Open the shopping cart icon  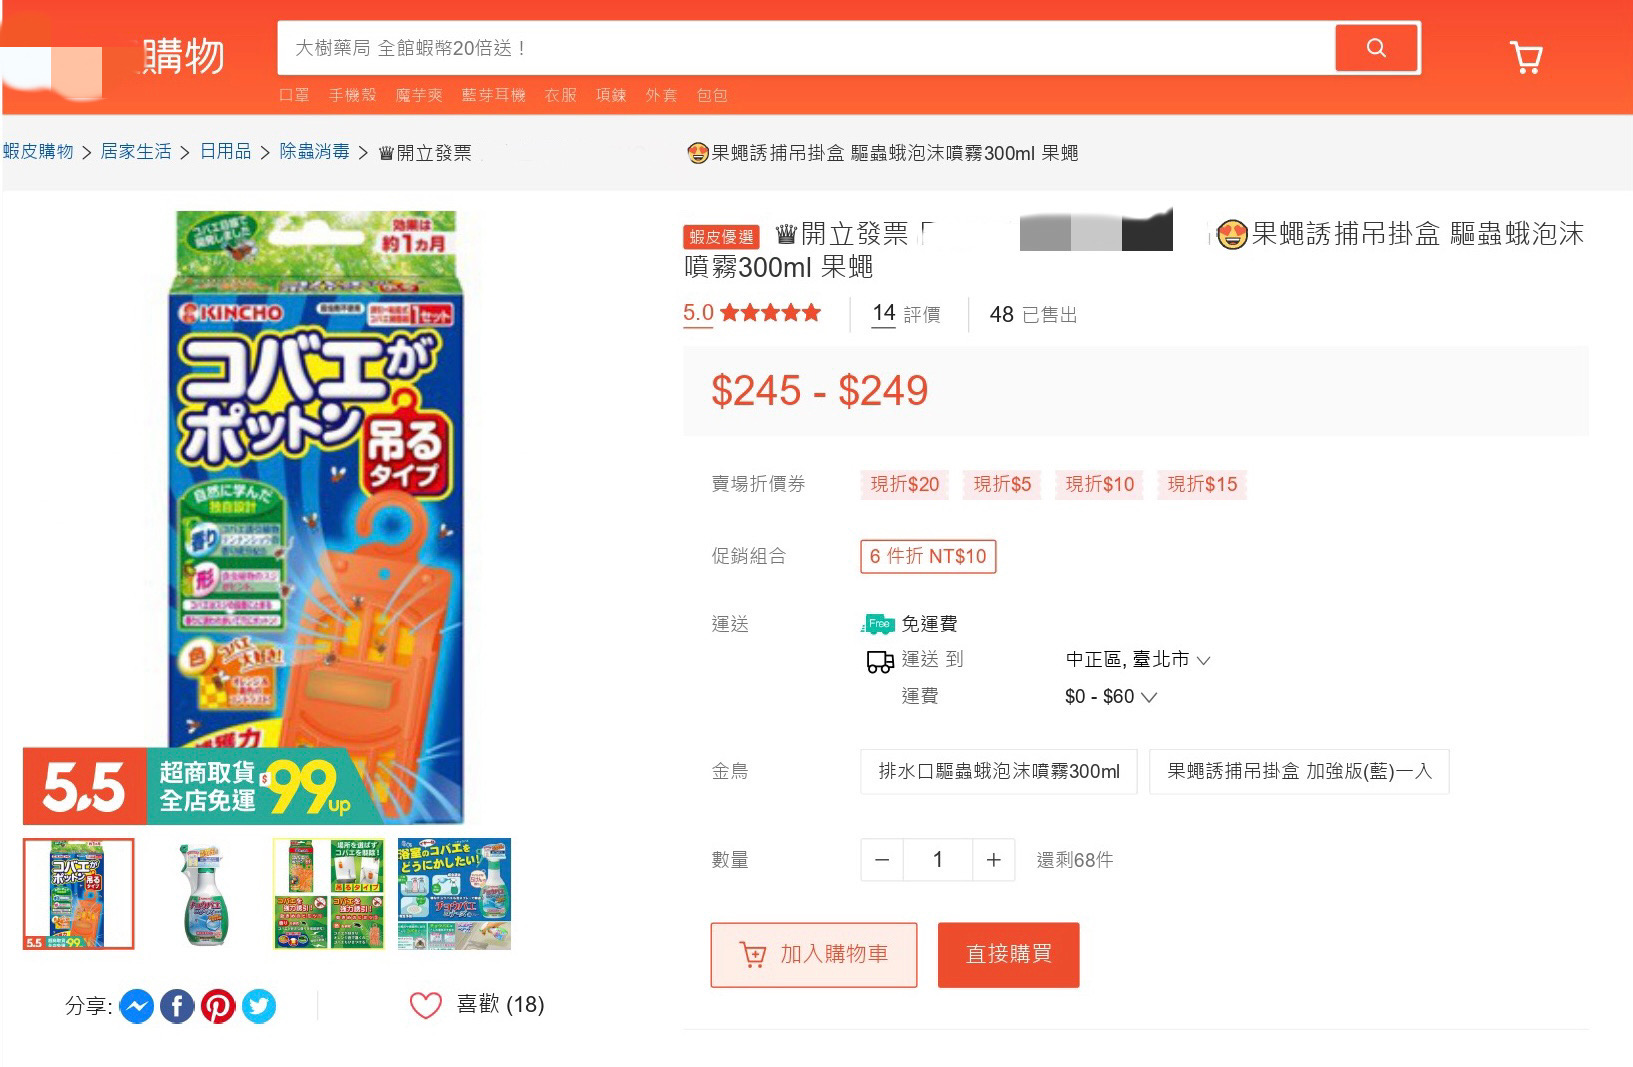point(1526,57)
